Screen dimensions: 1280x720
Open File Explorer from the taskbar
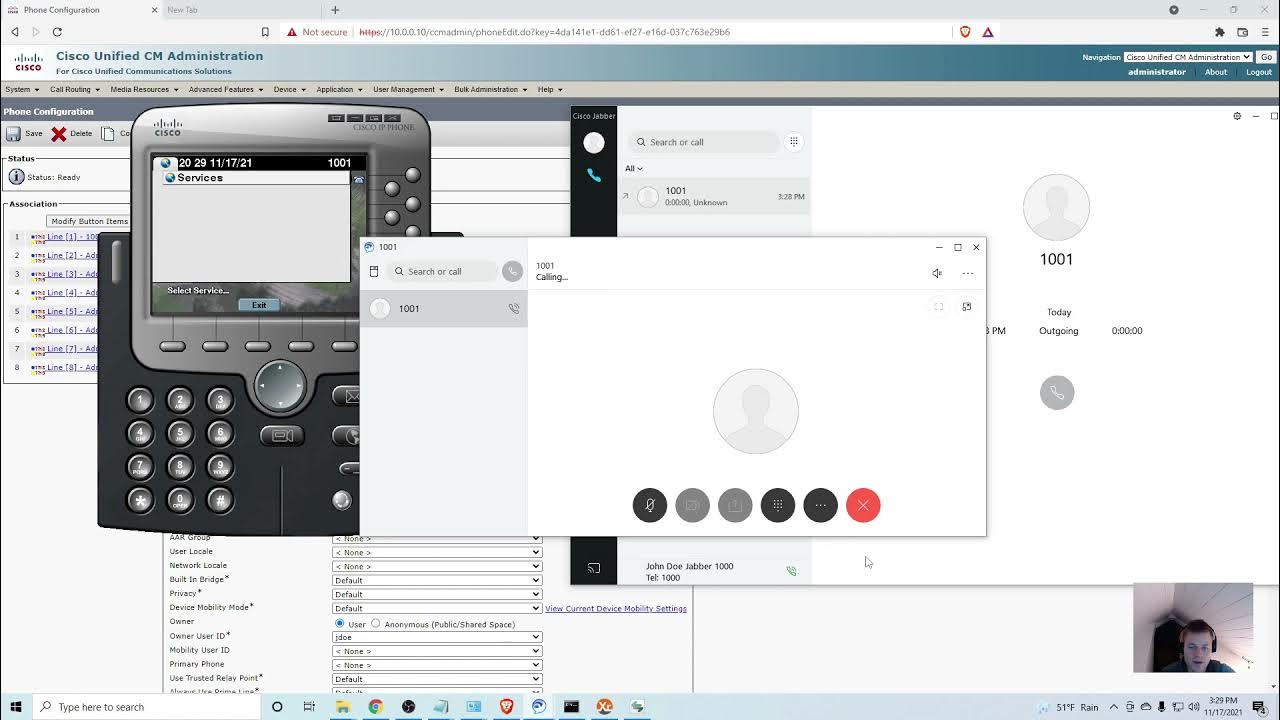342,707
